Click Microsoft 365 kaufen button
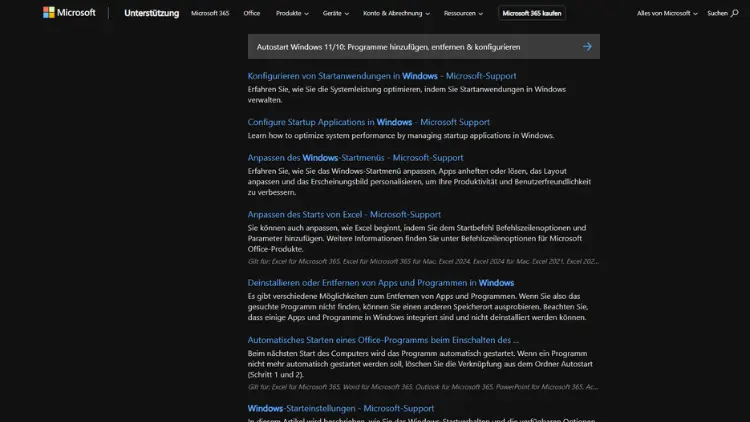The width and height of the screenshot is (750, 422). pyautogui.click(x=531, y=13)
